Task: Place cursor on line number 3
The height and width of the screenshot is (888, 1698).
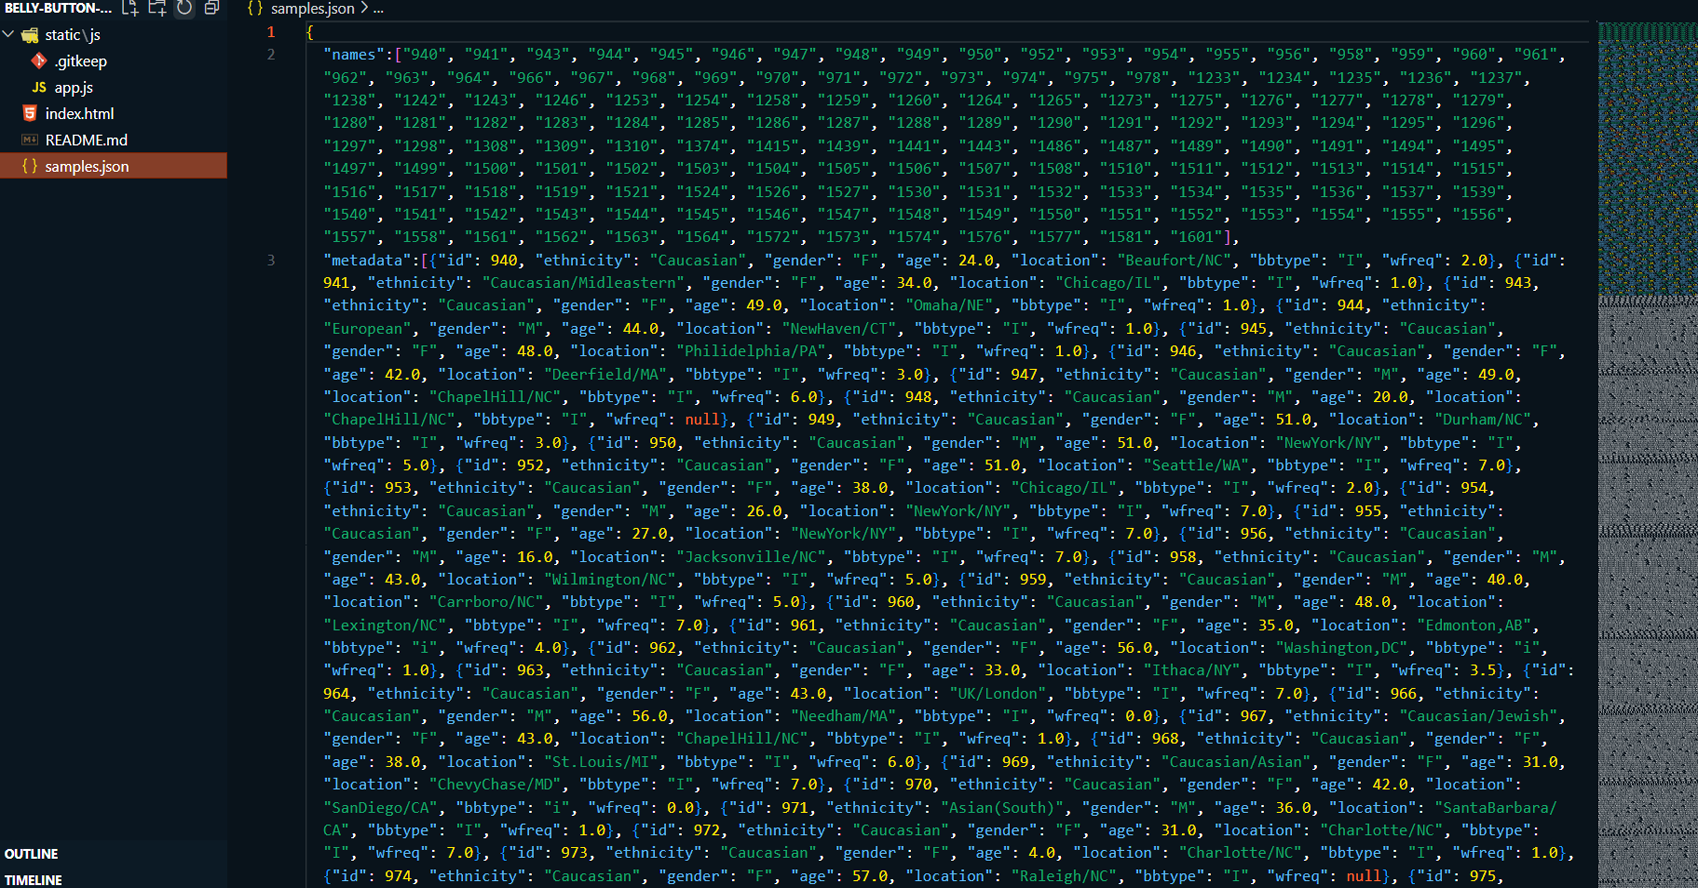Action: [271, 260]
